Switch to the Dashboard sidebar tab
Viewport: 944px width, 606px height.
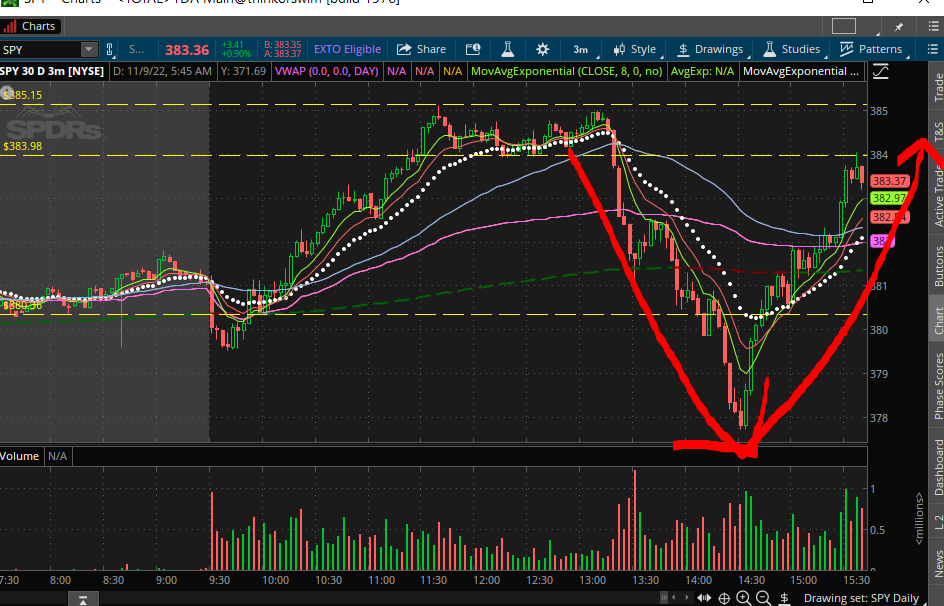937,467
